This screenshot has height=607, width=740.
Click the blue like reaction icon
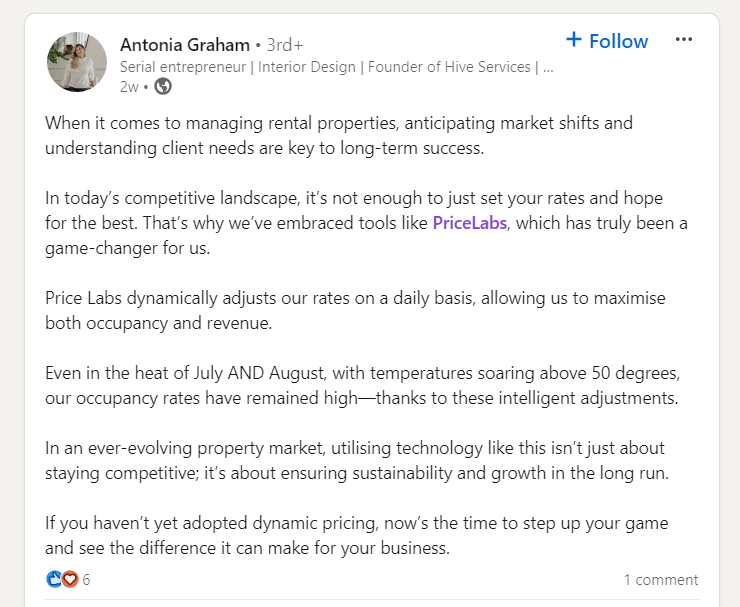pos(53,579)
